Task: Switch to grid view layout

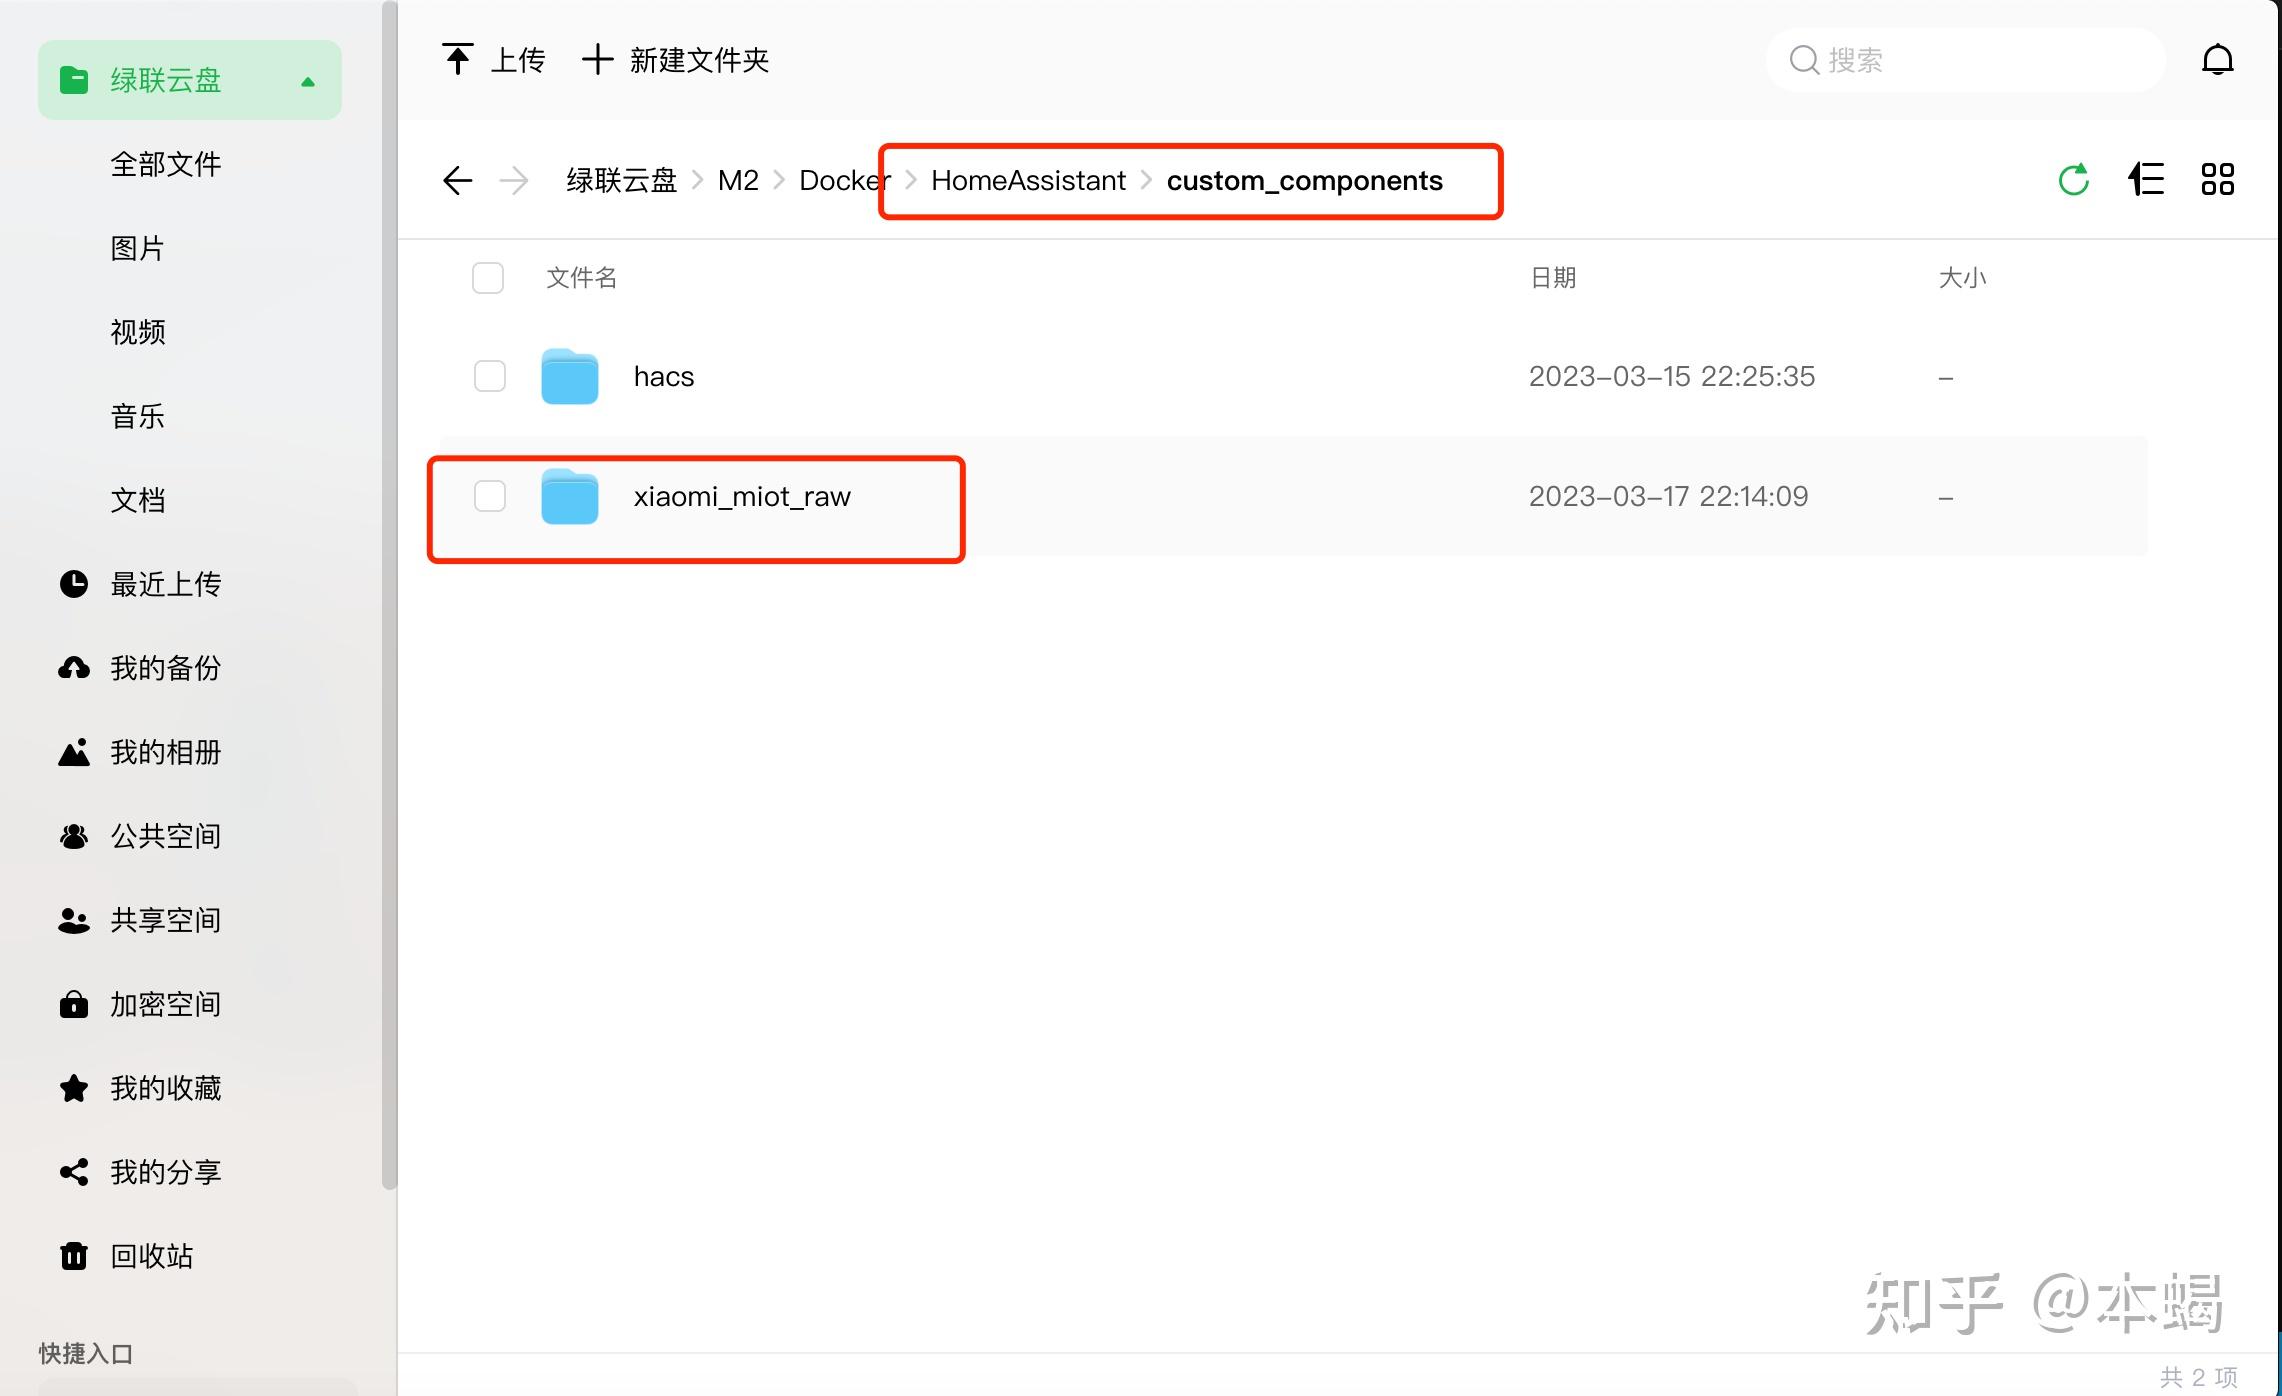Action: tap(2219, 180)
